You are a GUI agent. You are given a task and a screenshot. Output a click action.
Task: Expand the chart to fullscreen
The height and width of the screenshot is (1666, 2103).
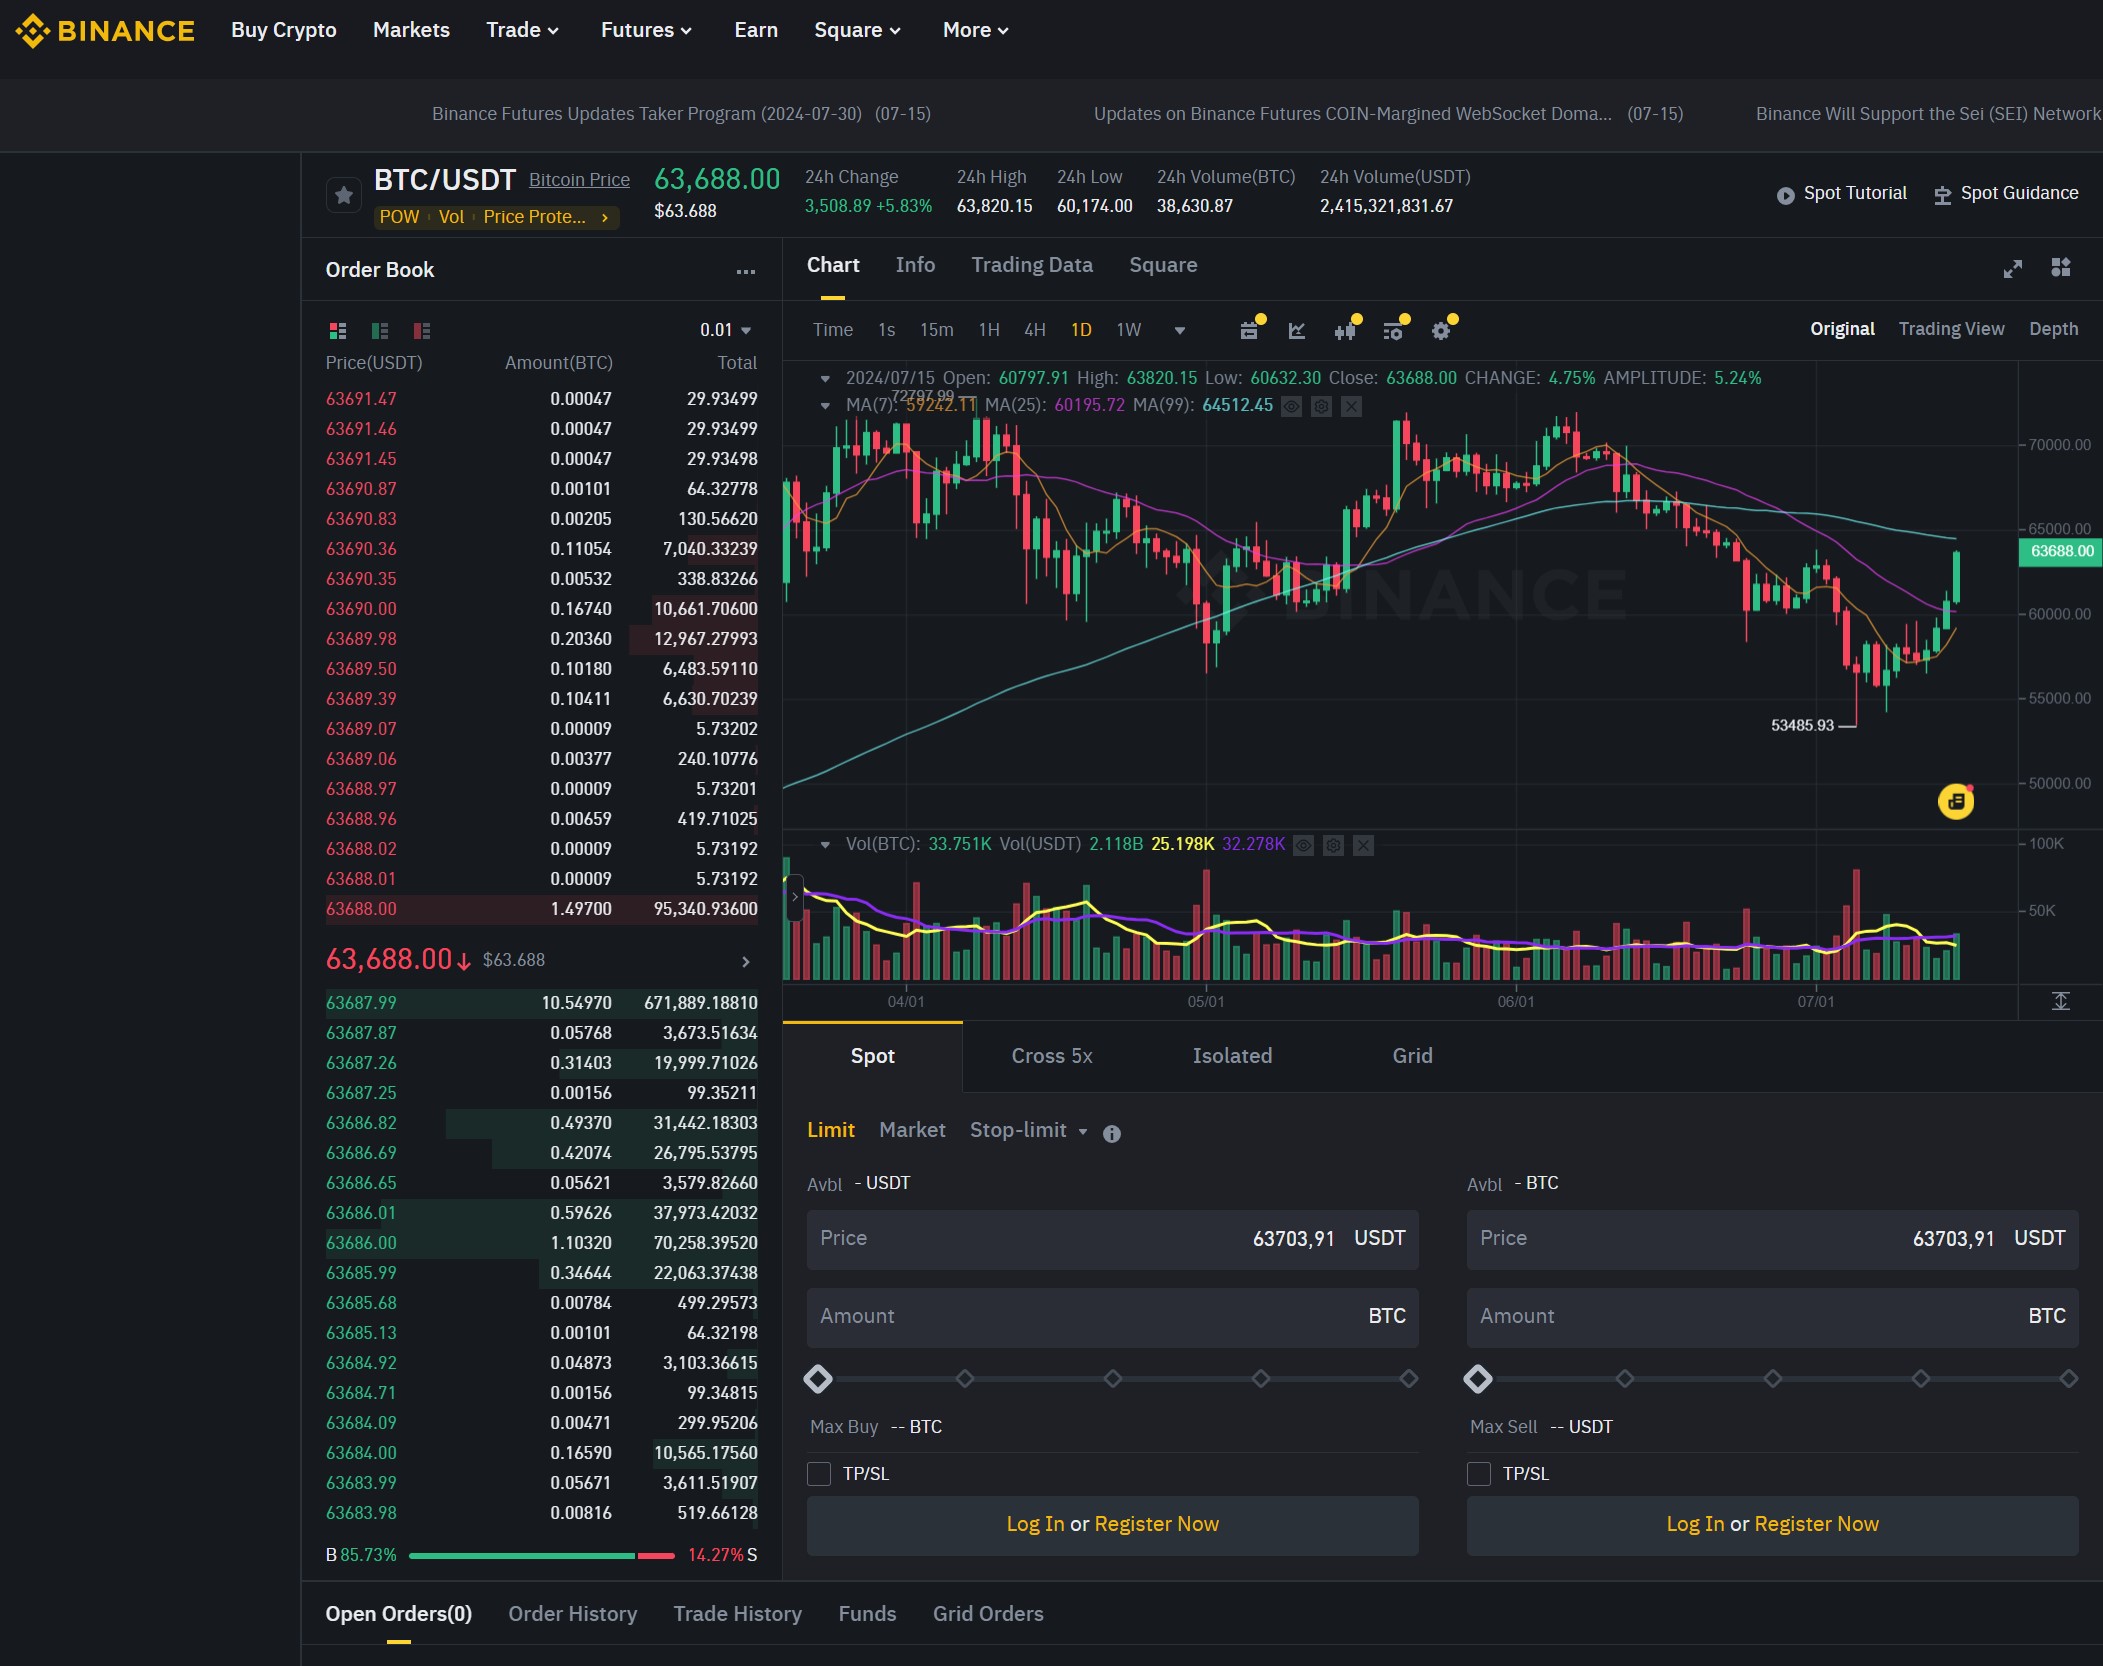pos(2013,268)
